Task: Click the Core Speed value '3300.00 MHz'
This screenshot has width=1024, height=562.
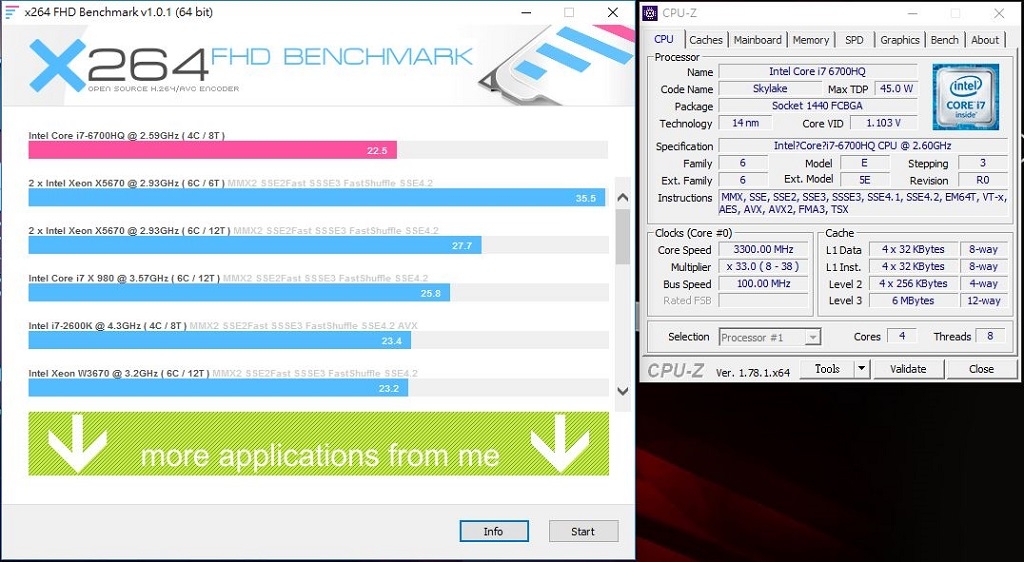Action: [x=763, y=249]
